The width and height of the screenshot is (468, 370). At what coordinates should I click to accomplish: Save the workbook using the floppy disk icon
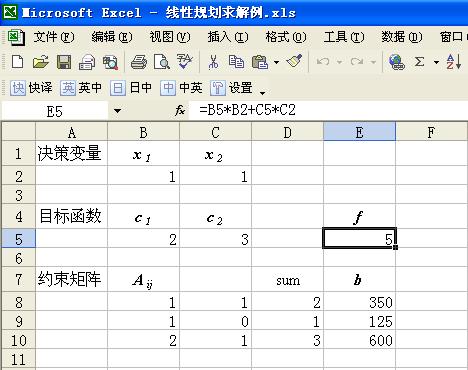point(64,62)
